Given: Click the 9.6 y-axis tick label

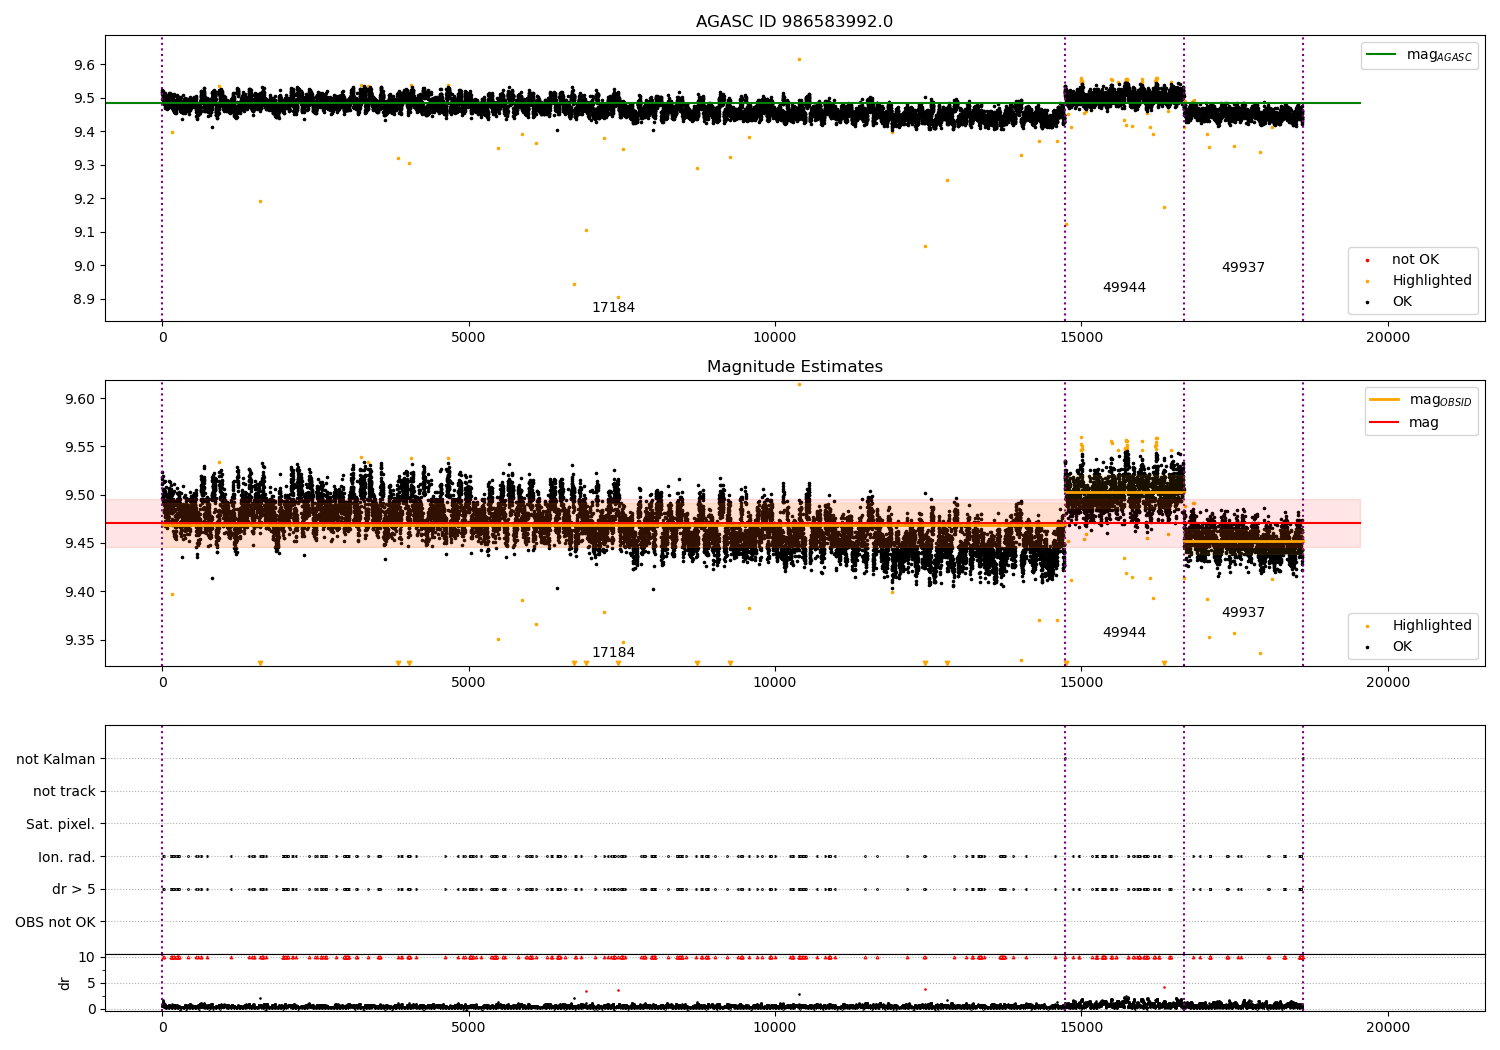Looking at the screenshot, I should pos(84,65).
